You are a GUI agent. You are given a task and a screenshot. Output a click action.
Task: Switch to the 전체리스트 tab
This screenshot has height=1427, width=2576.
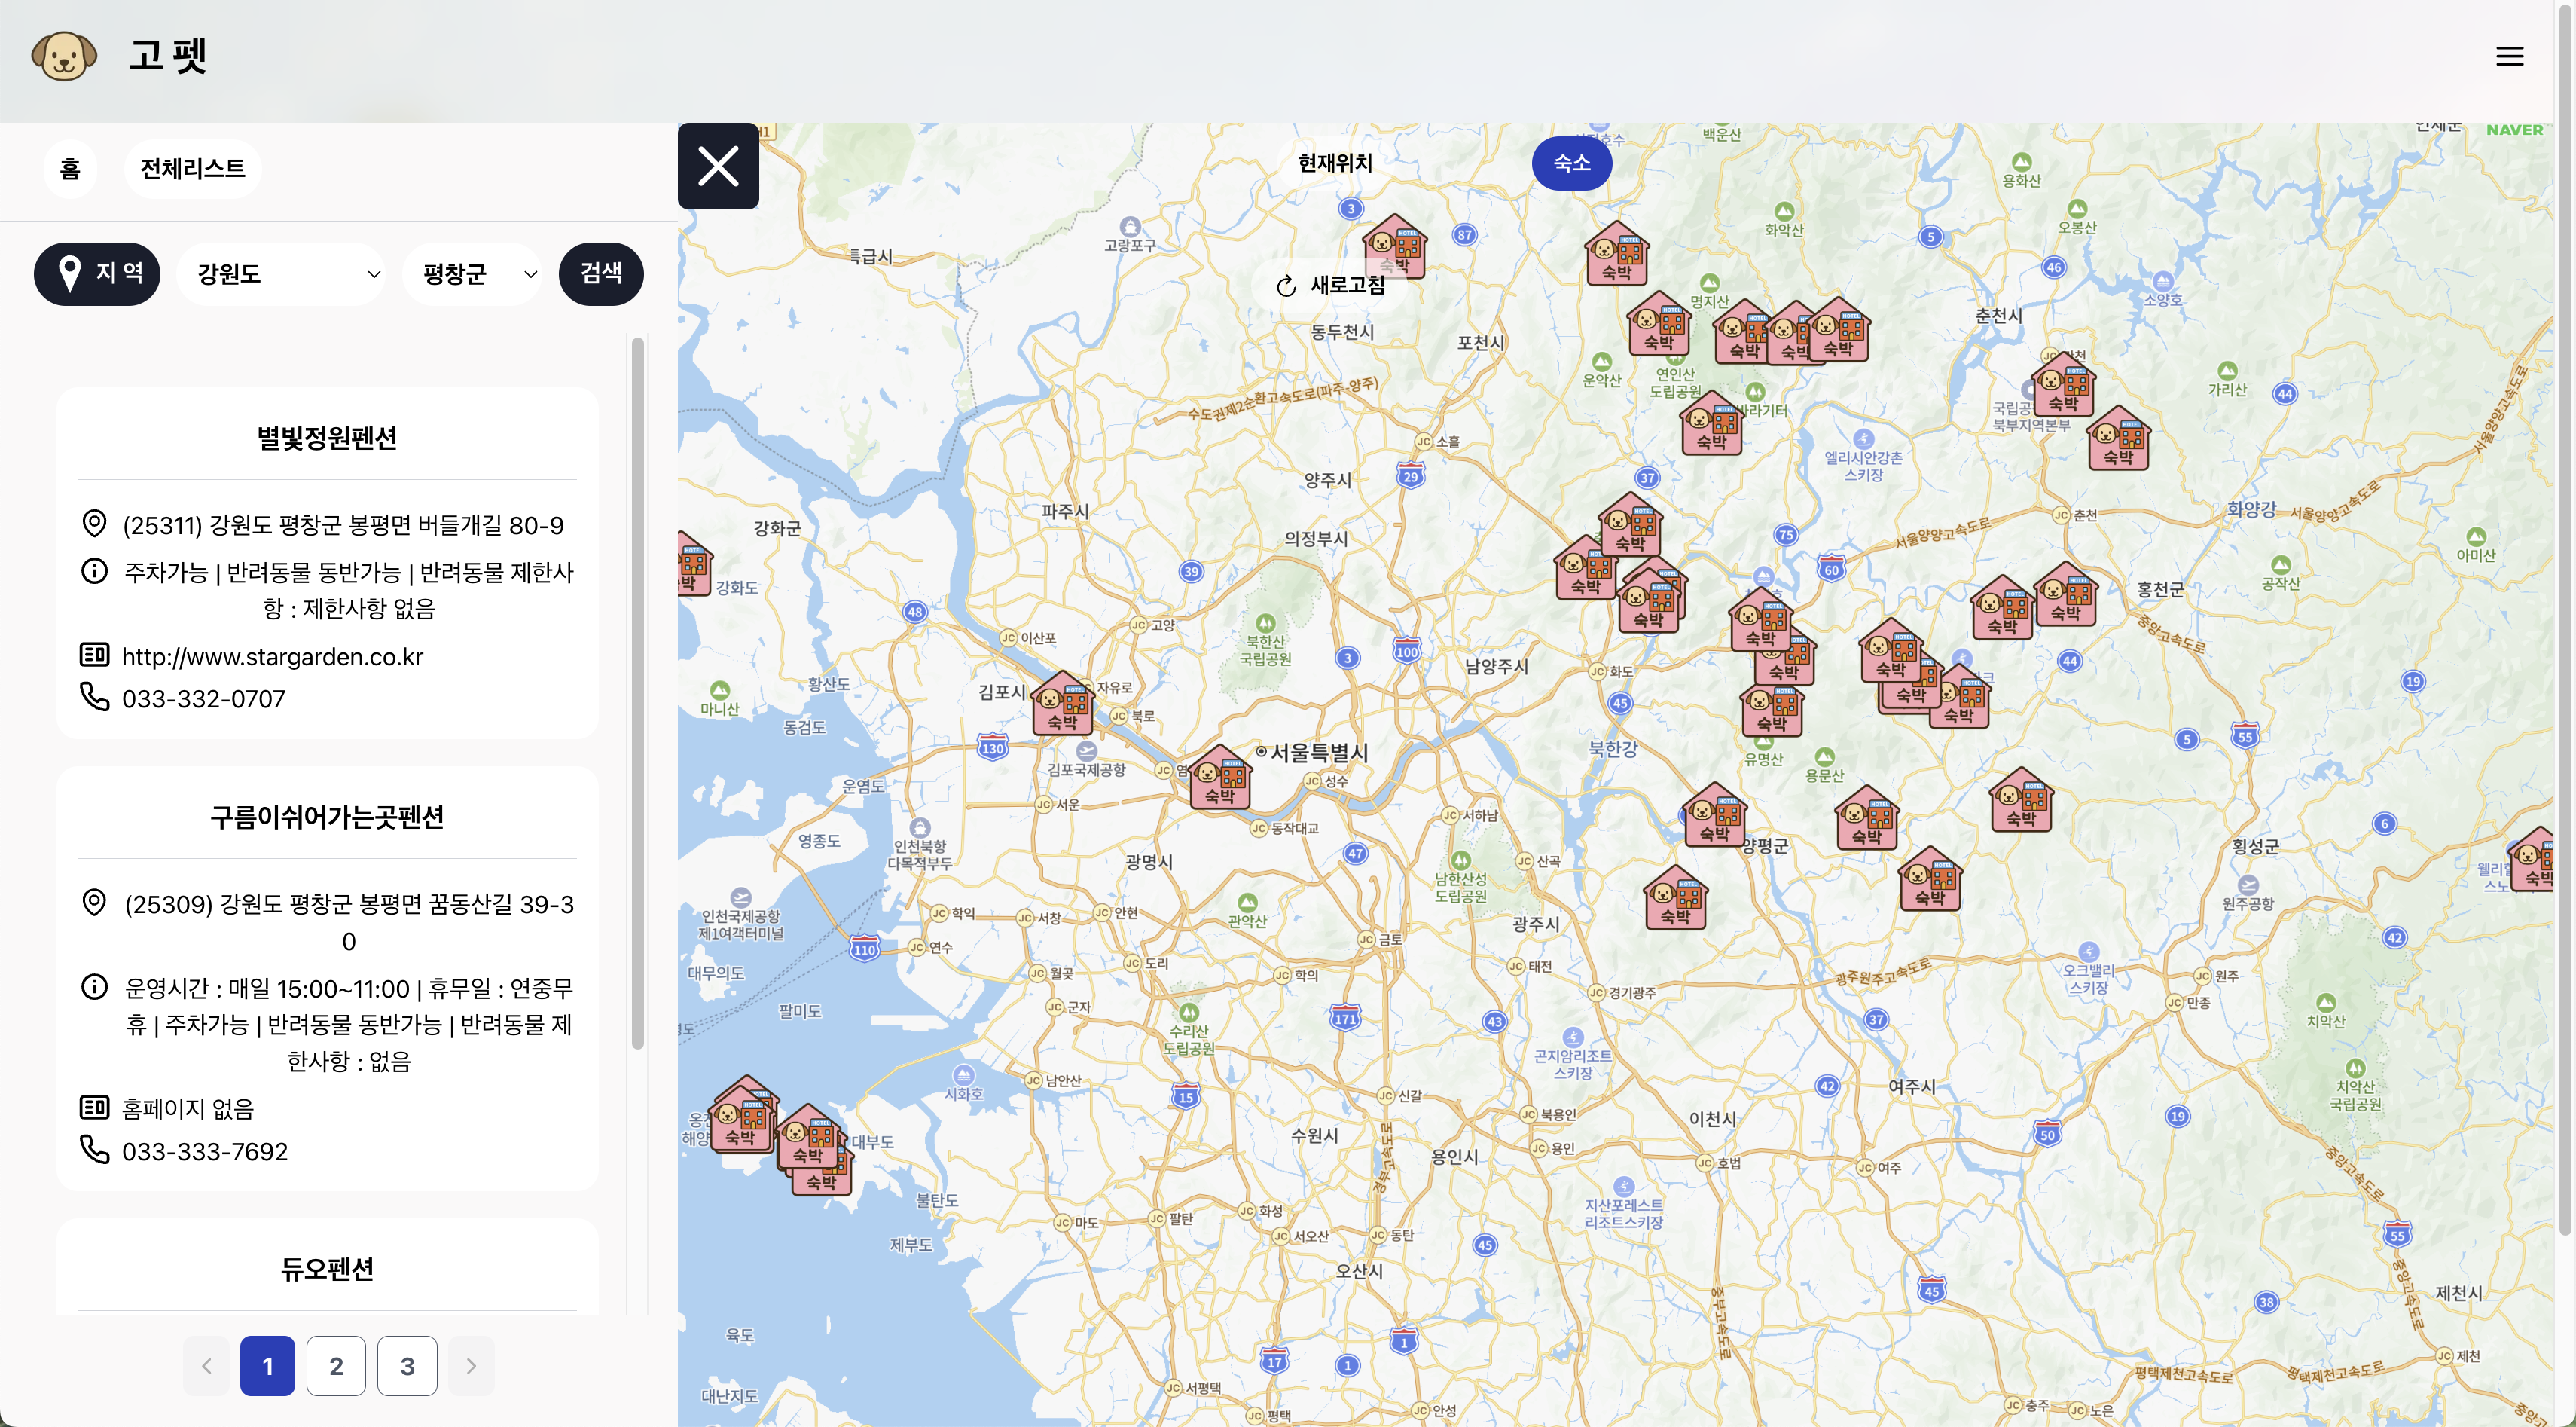click(192, 169)
